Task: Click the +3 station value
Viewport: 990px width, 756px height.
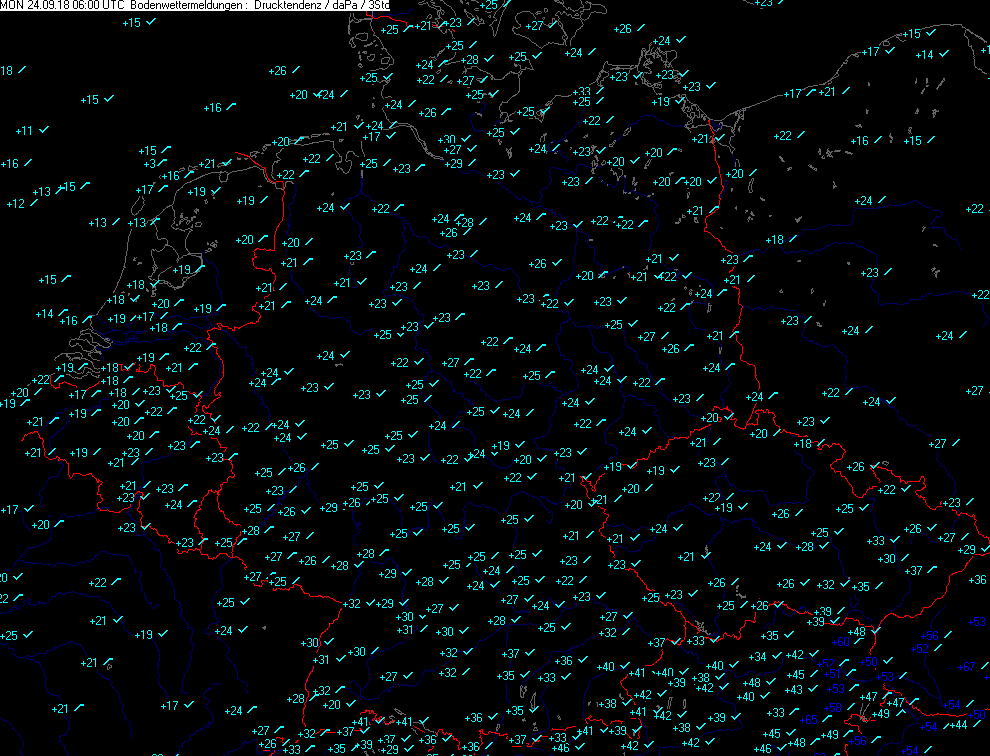Action: [149, 164]
